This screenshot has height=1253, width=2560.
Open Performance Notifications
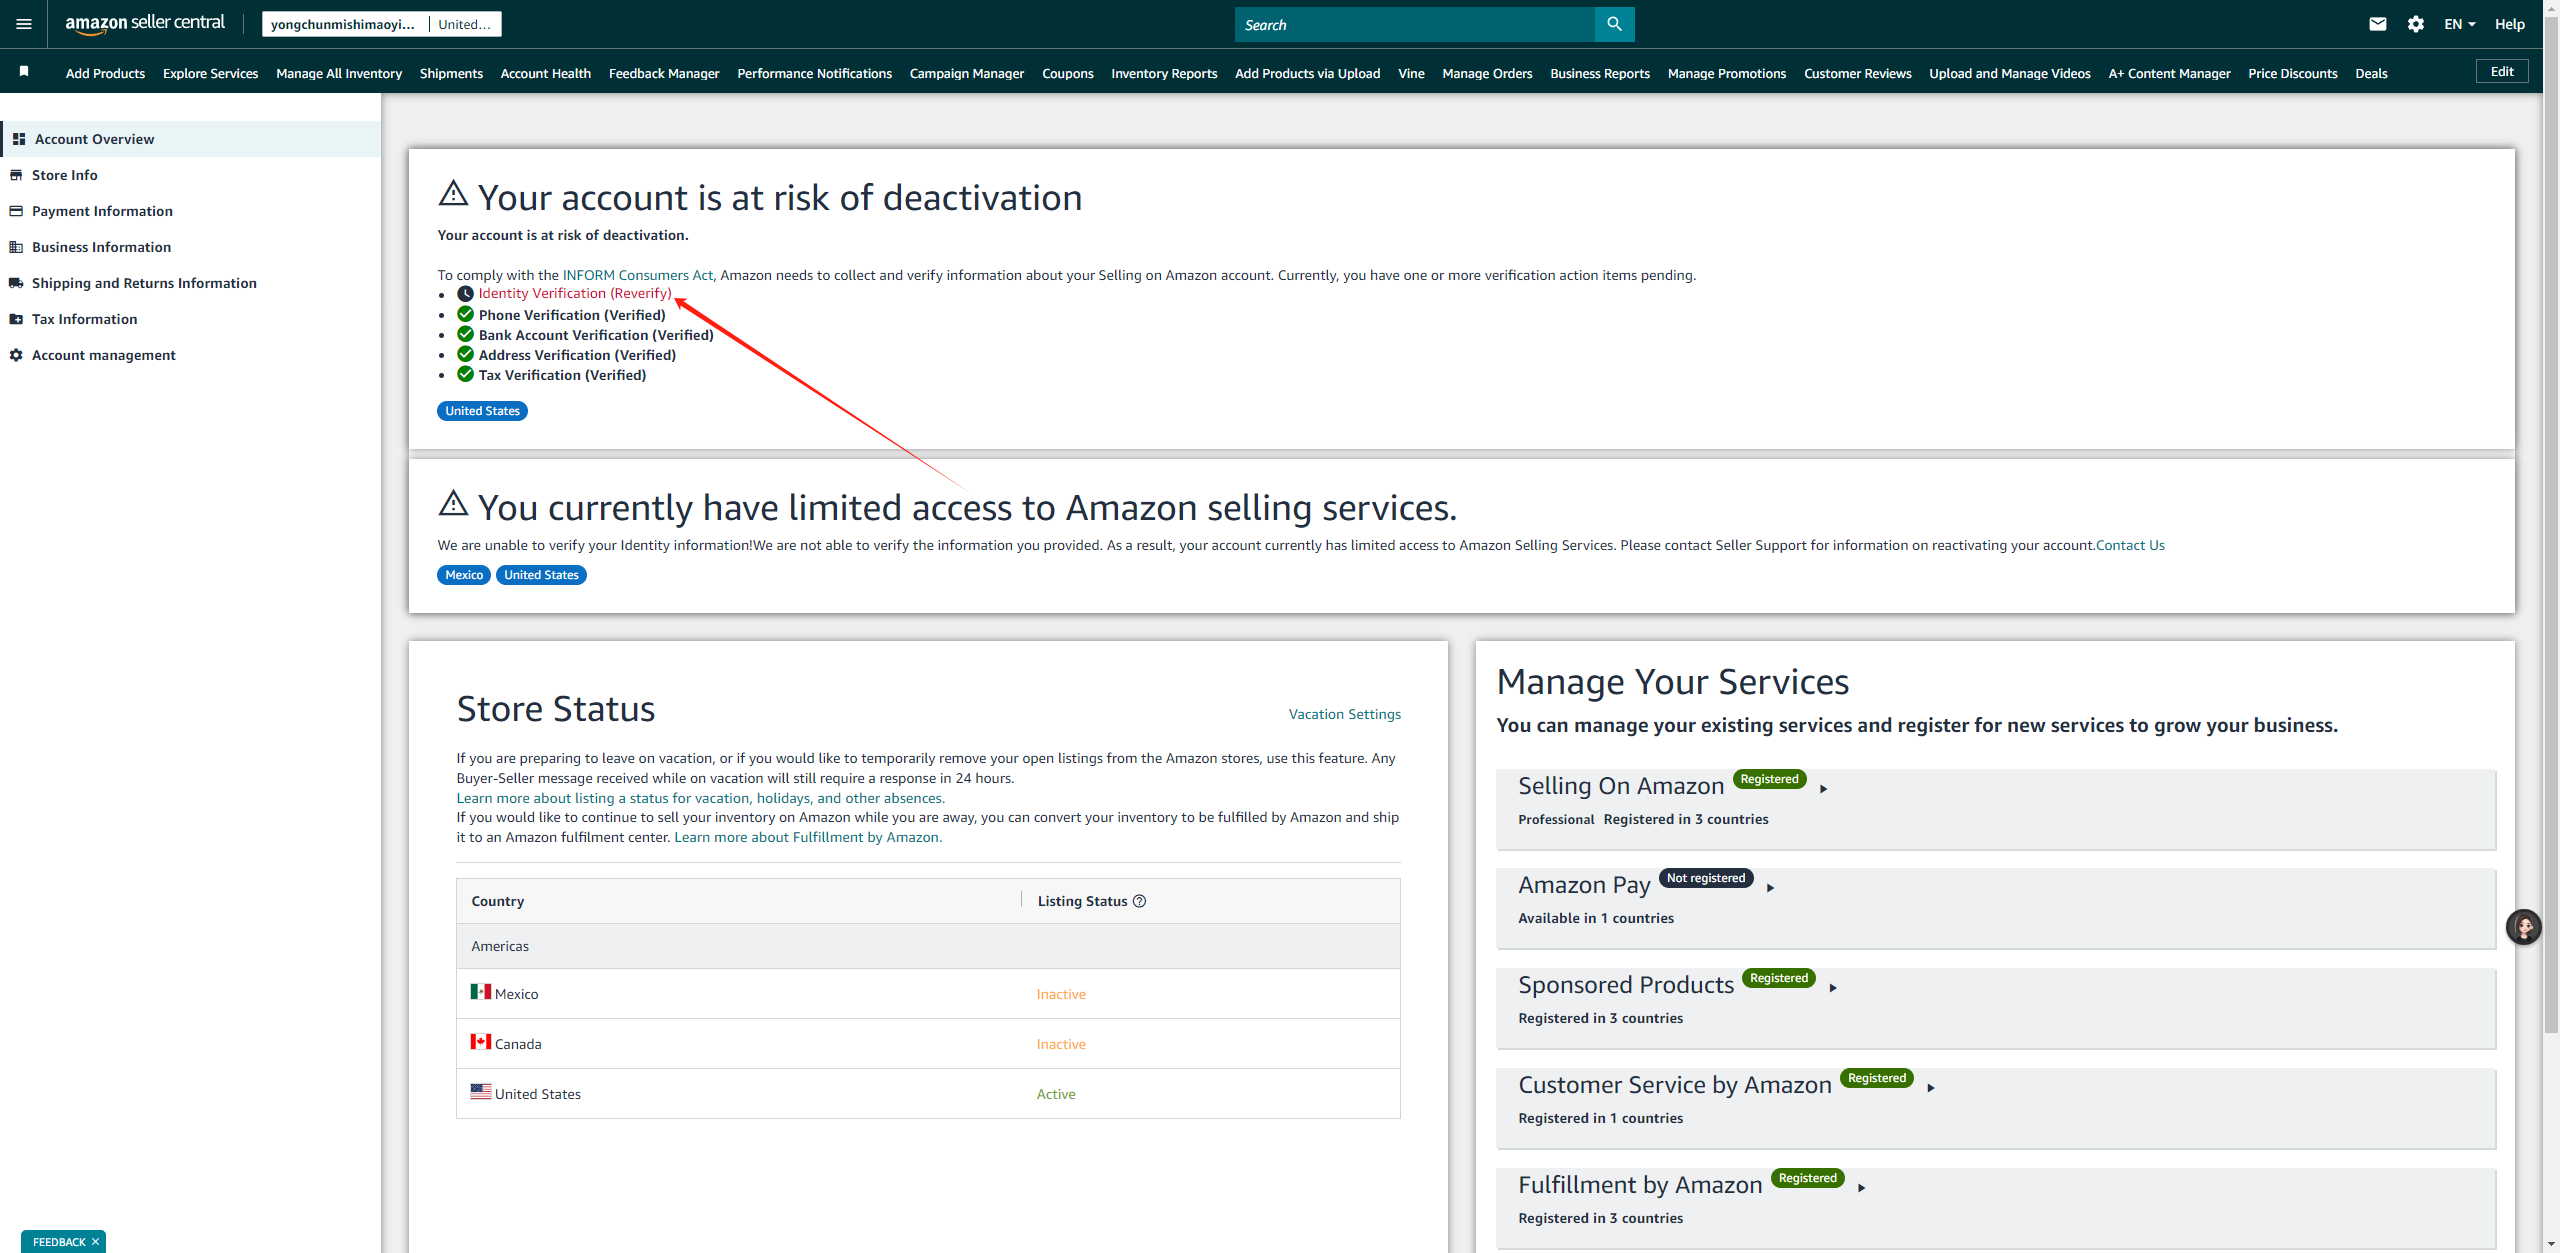(814, 73)
